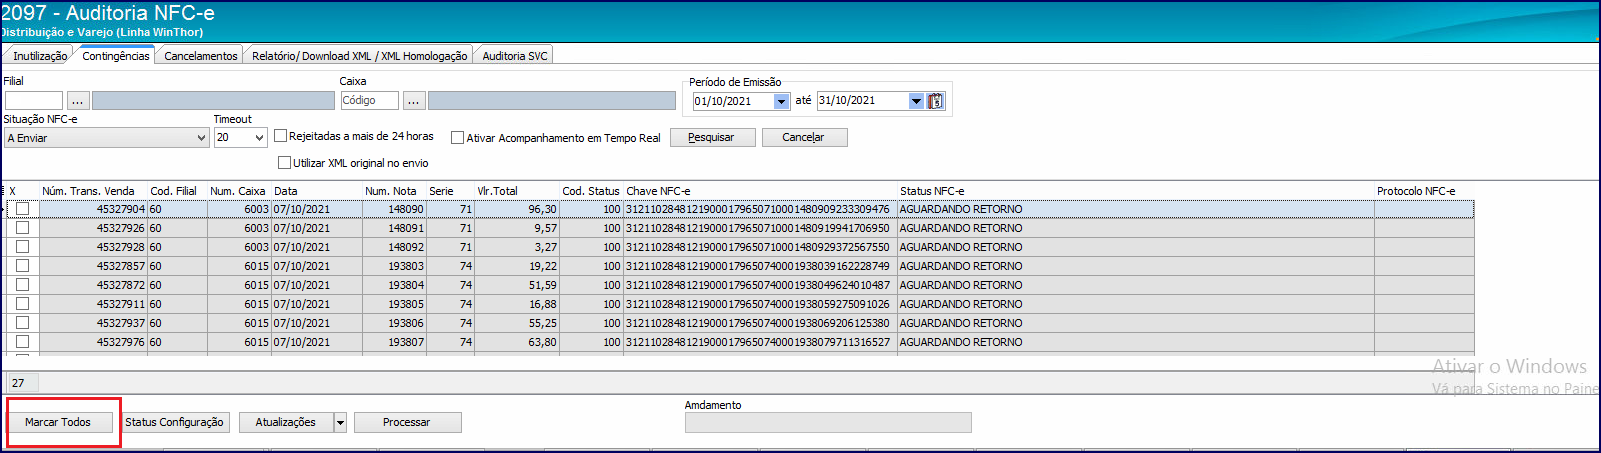Open Cancelamentos tab
Viewport: 1601px width, 453px height.
(201, 56)
